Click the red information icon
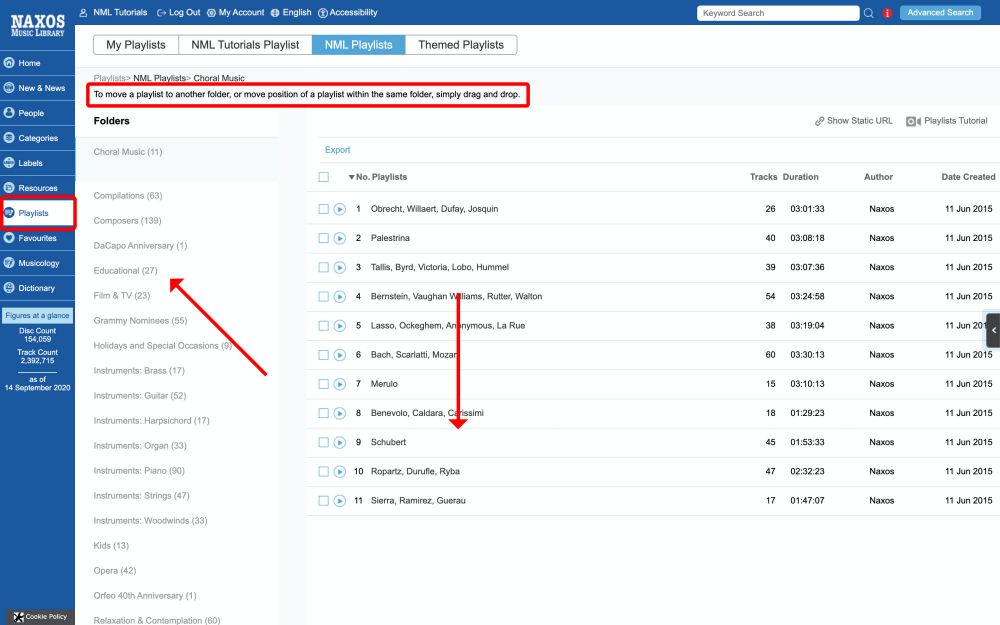Viewport: 1000px width, 625px height. point(887,13)
